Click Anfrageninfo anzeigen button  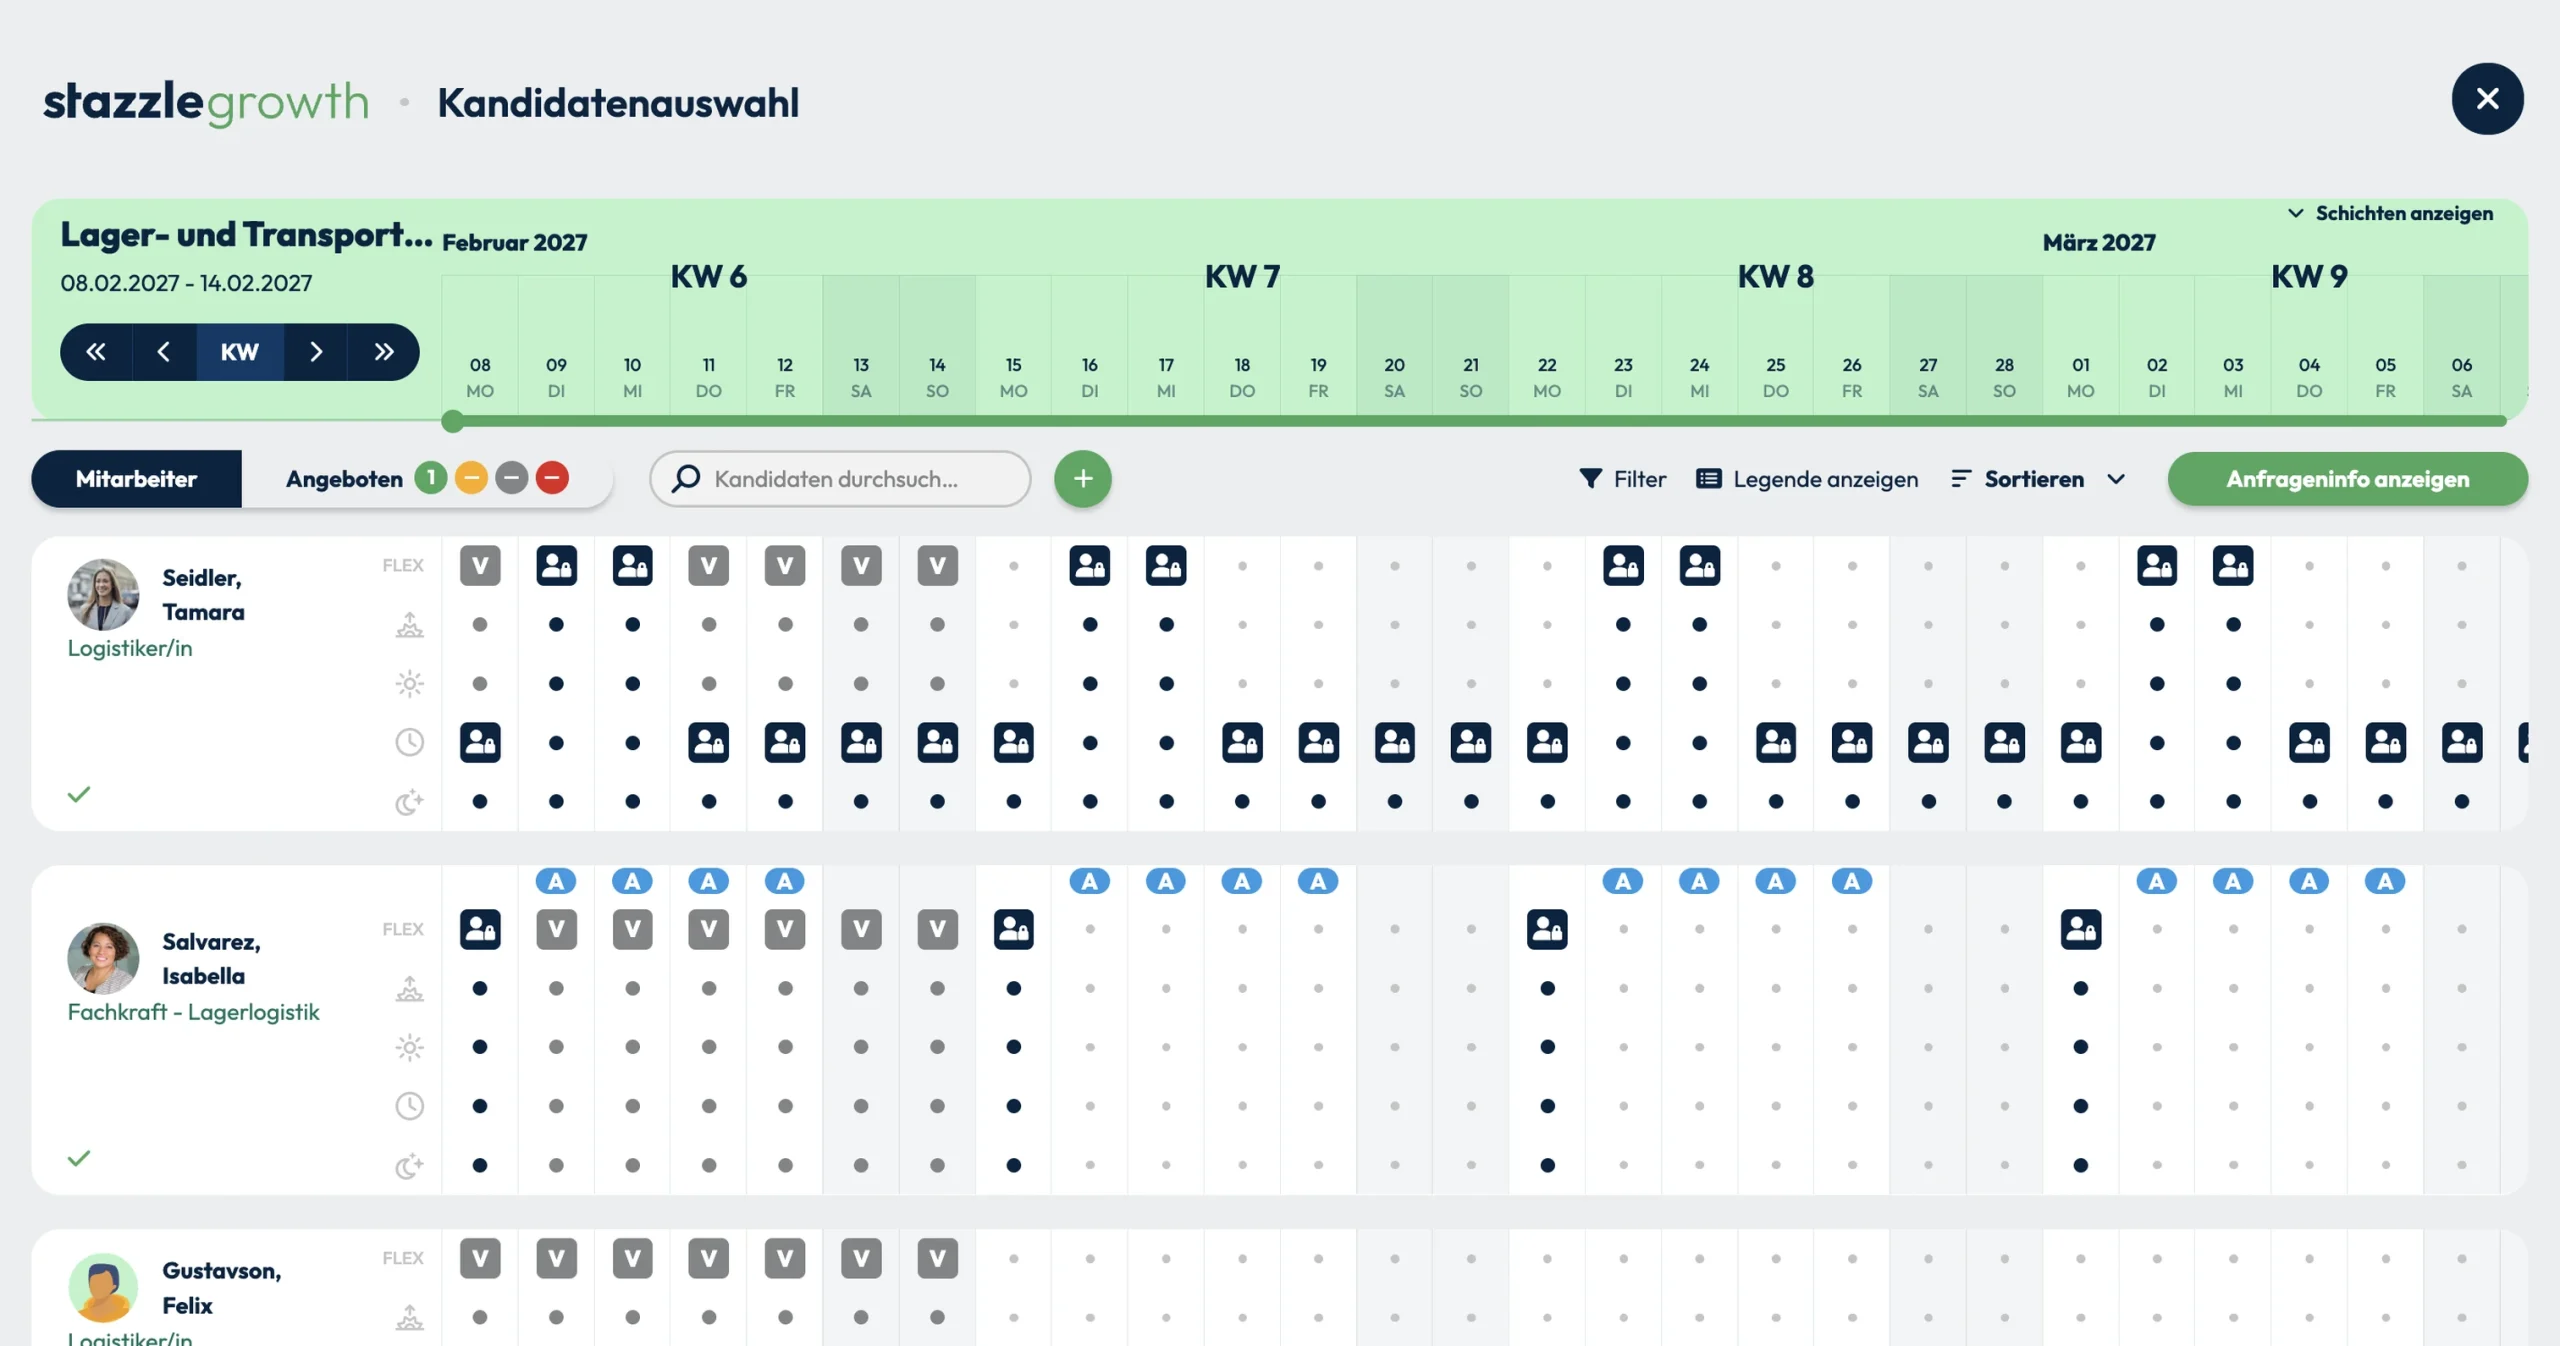2347,479
